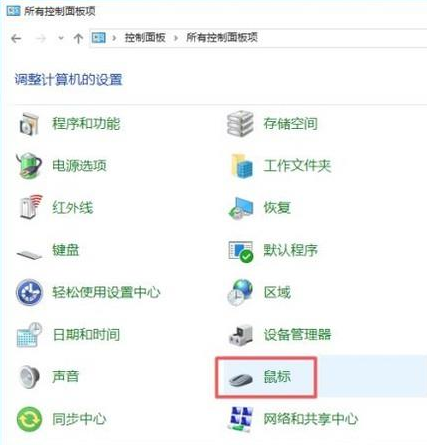Expand chevron after 控制面板 in address bar
This screenshot has height=445, width=427.
point(176,38)
